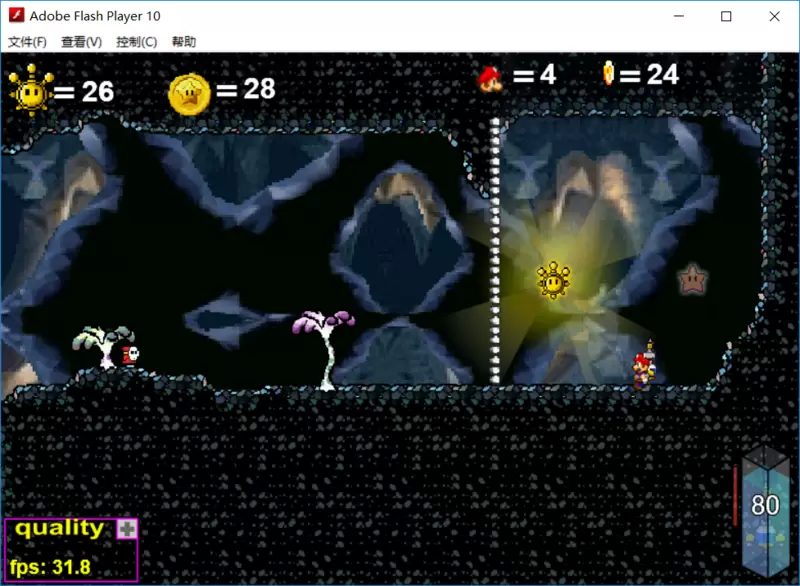Increase quality with the plus button
The width and height of the screenshot is (800, 586).
(127, 529)
